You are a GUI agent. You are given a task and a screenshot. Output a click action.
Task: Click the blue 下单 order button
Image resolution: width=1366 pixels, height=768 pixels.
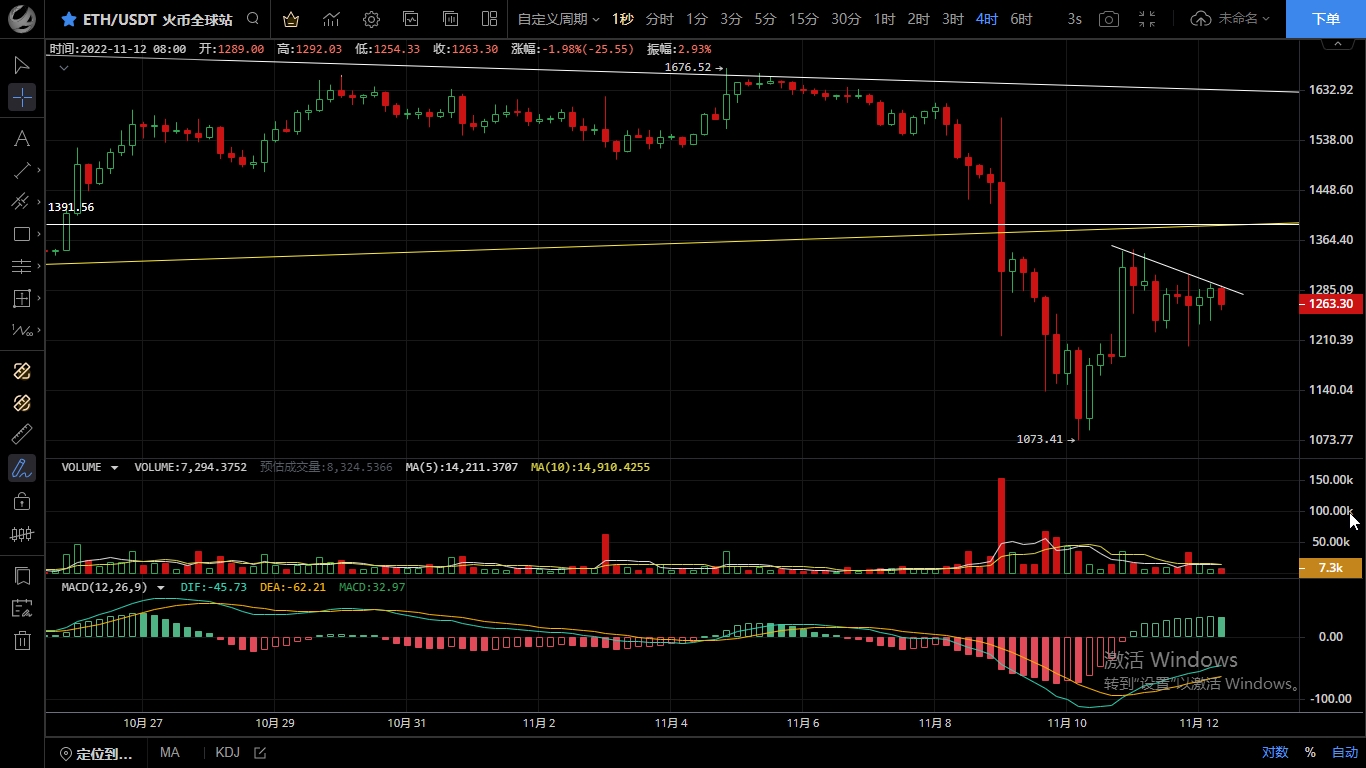pyautogui.click(x=1326, y=19)
